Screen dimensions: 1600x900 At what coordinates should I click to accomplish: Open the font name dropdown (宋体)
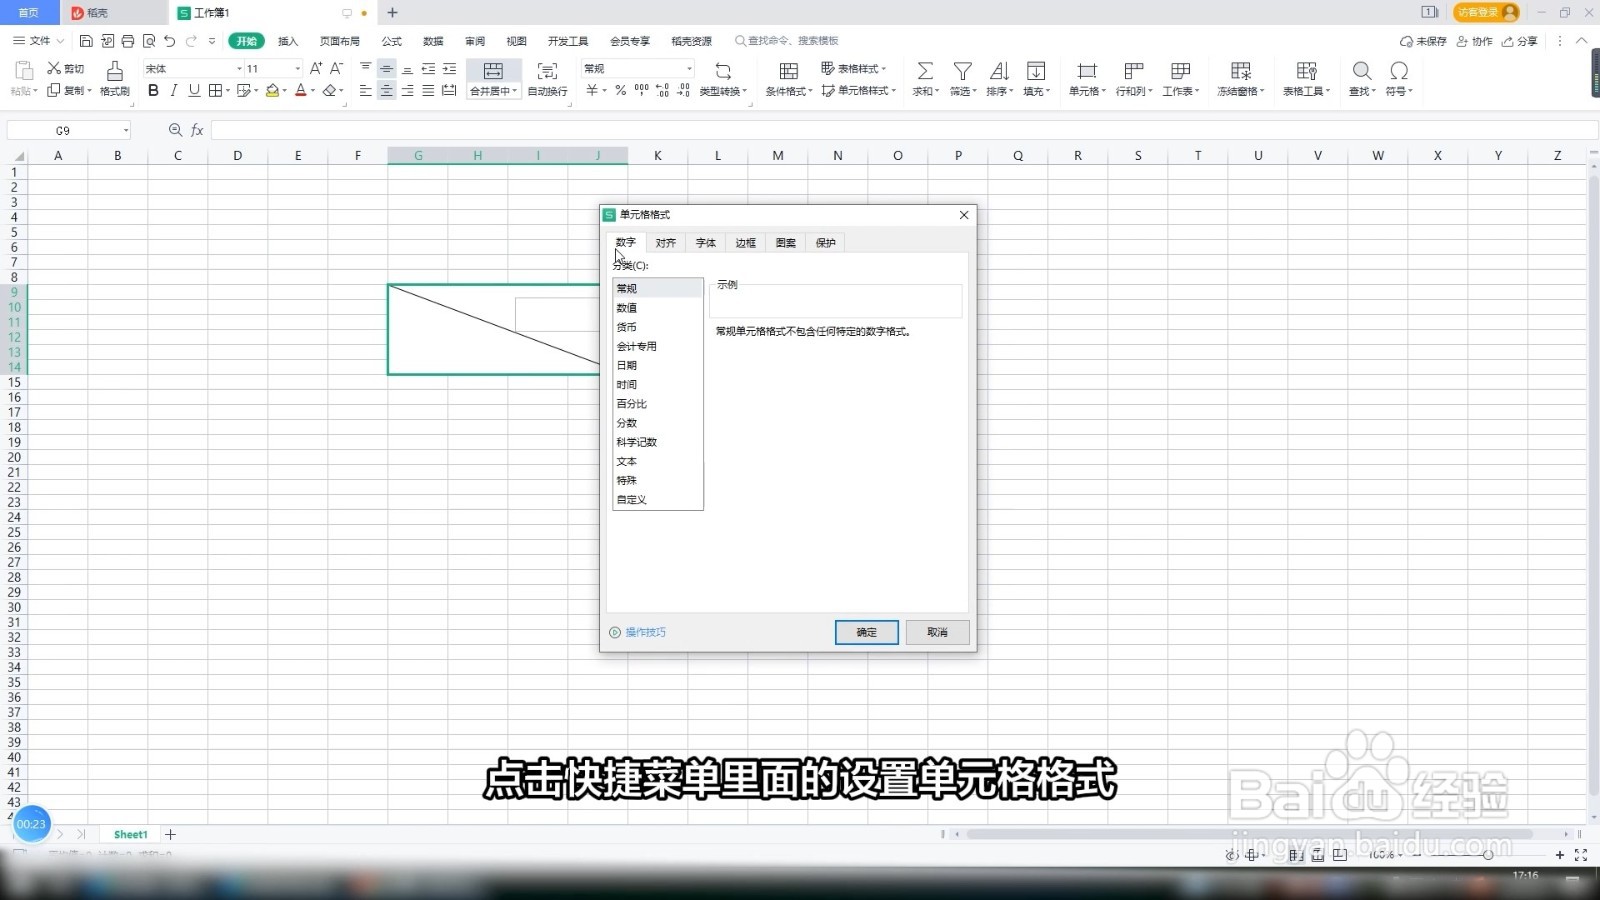pos(239,68)
